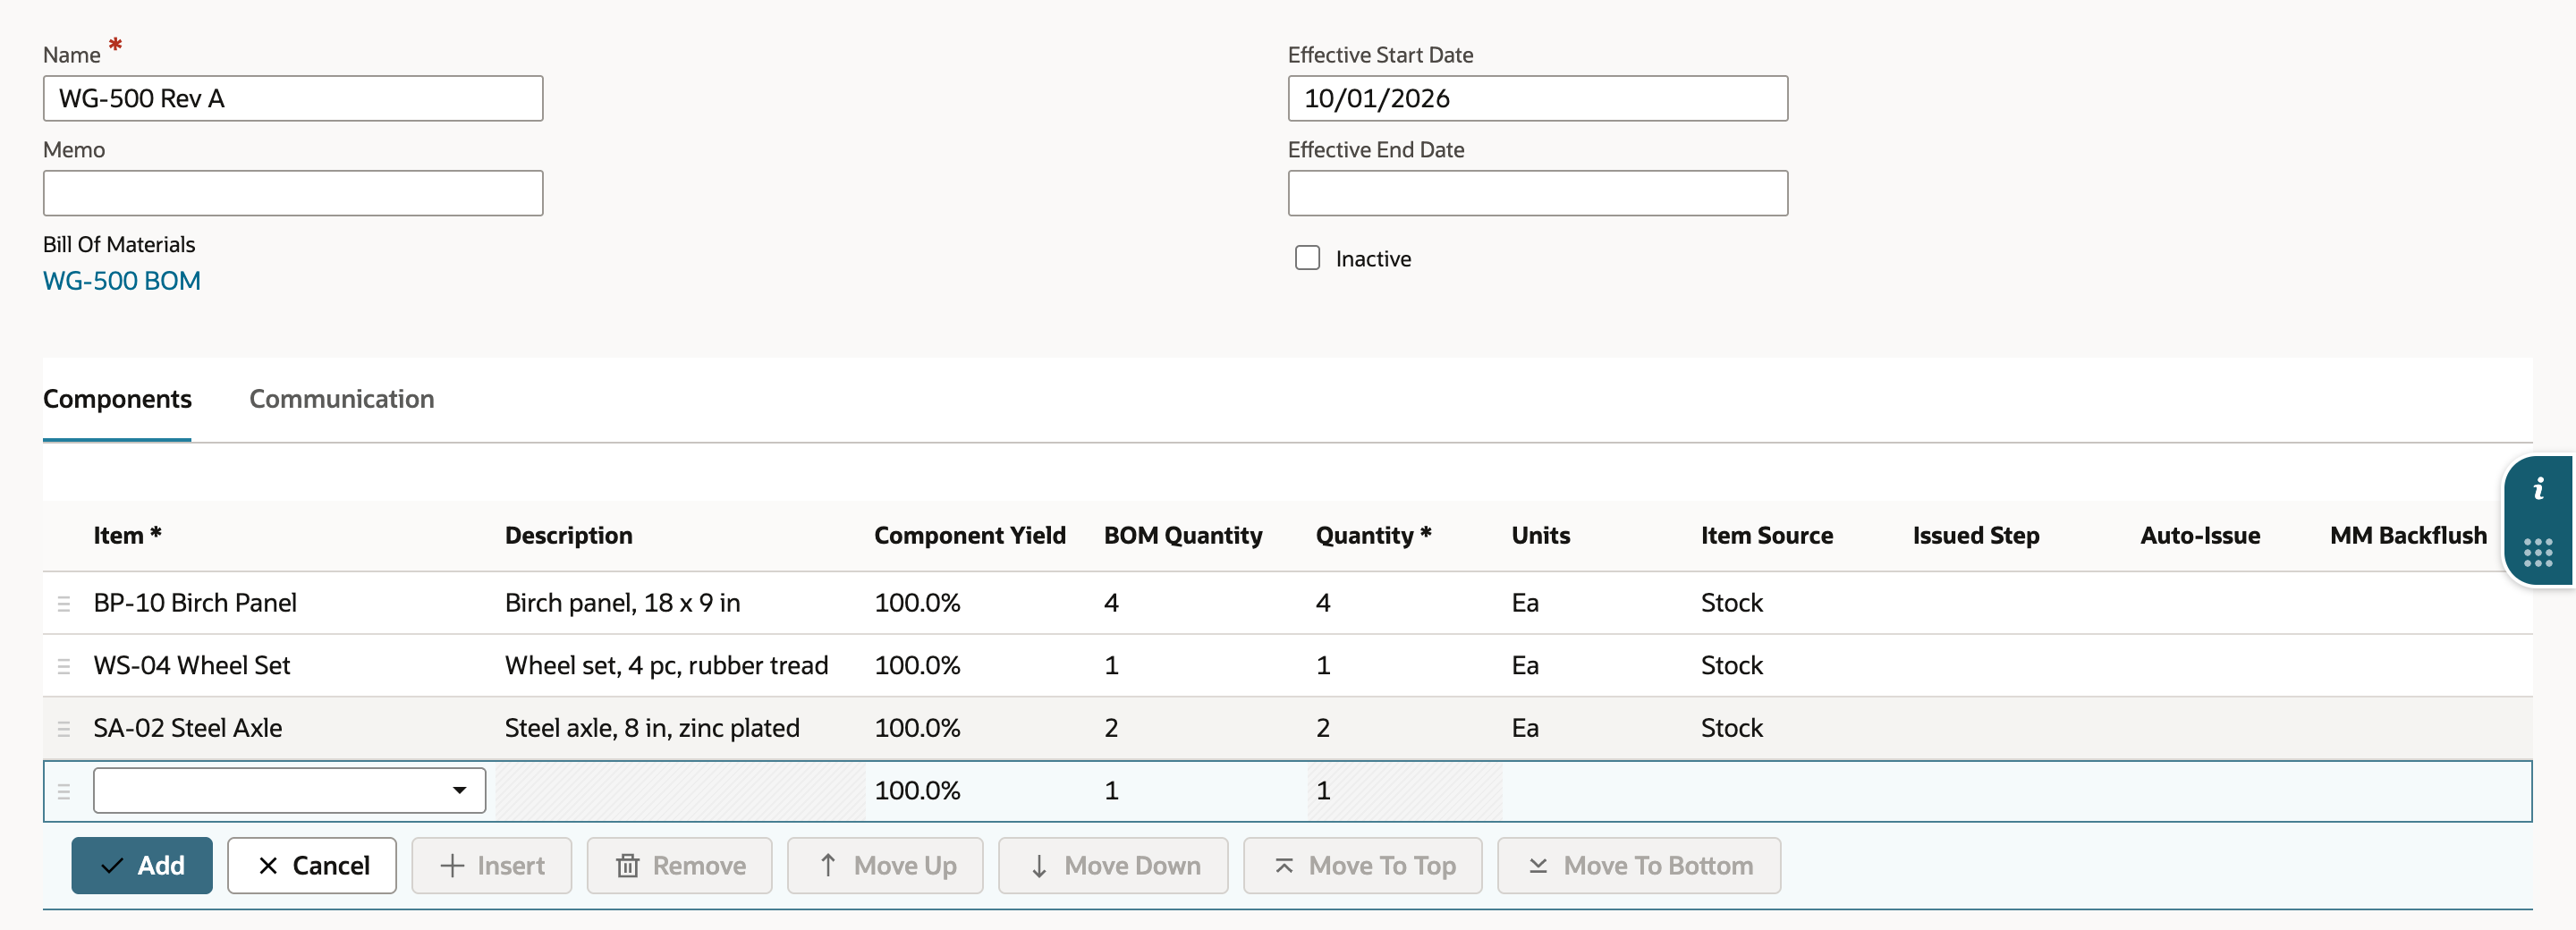Click the Auto-Issue column header
Viewport: 2576px width, 930px height.
point(2200,536)
